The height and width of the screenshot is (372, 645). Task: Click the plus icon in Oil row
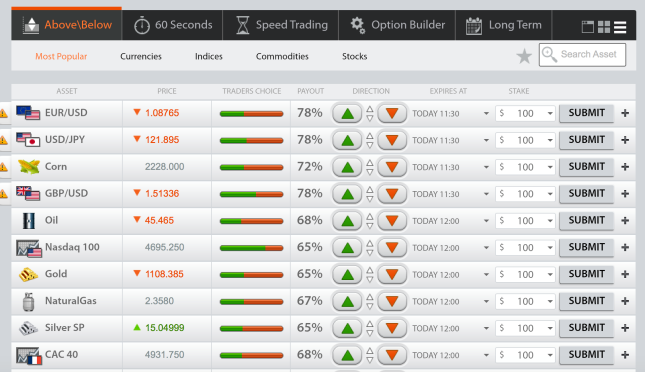[625, 221]
